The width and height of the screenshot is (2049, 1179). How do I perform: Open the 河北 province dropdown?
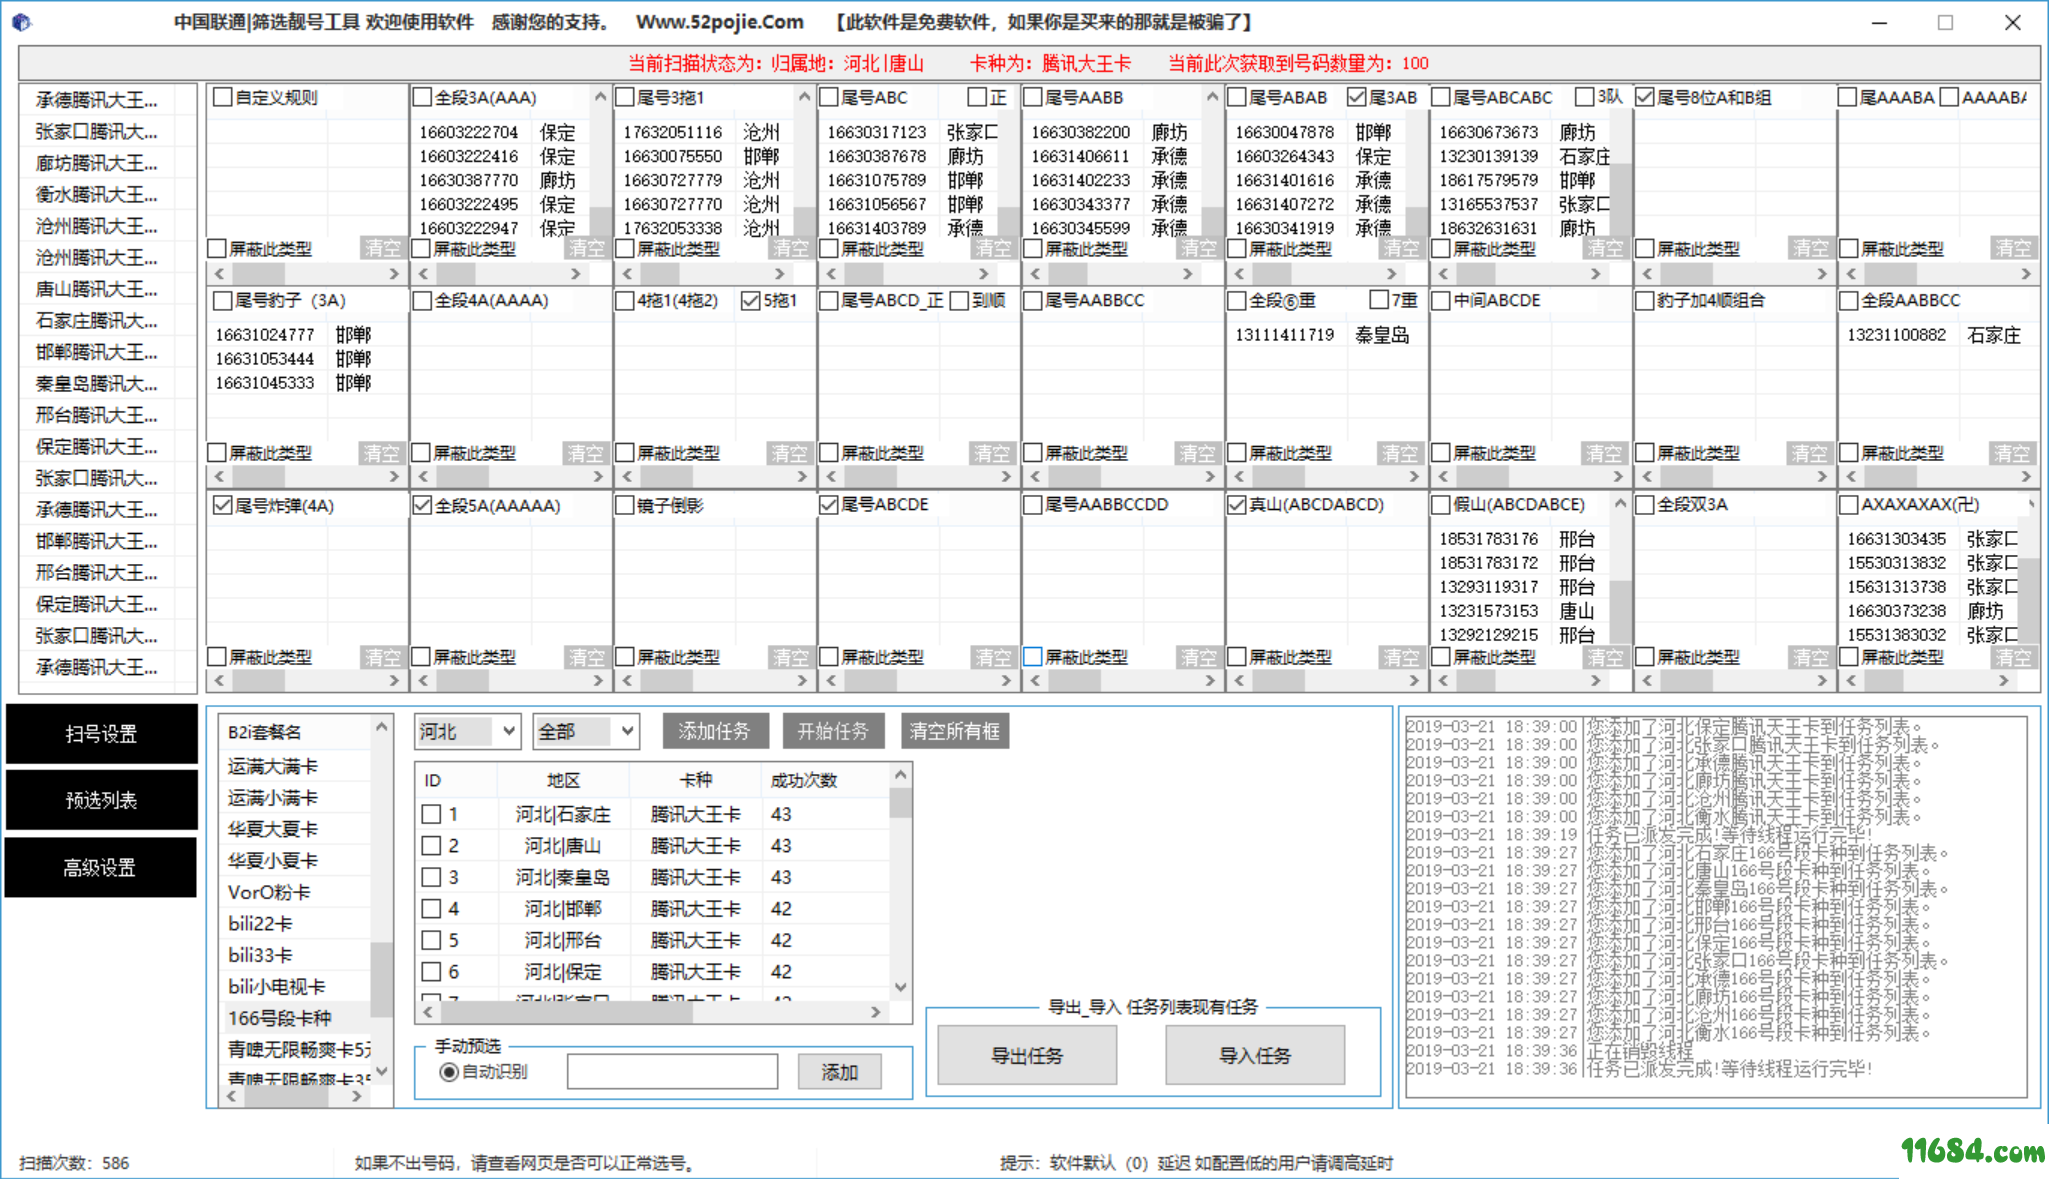click(467, 732)
